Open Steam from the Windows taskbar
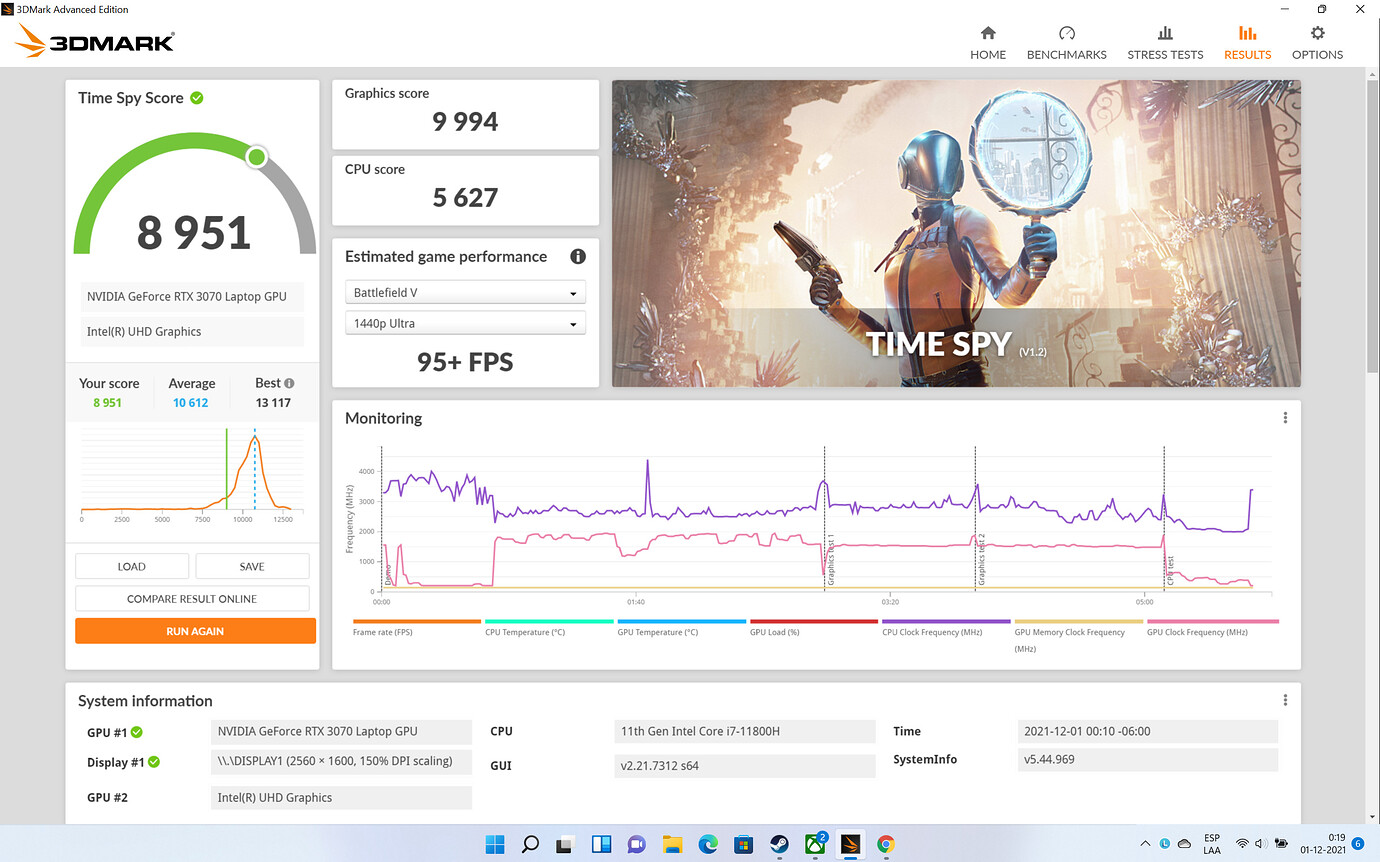1380x862 pixels. coord(778,844)
